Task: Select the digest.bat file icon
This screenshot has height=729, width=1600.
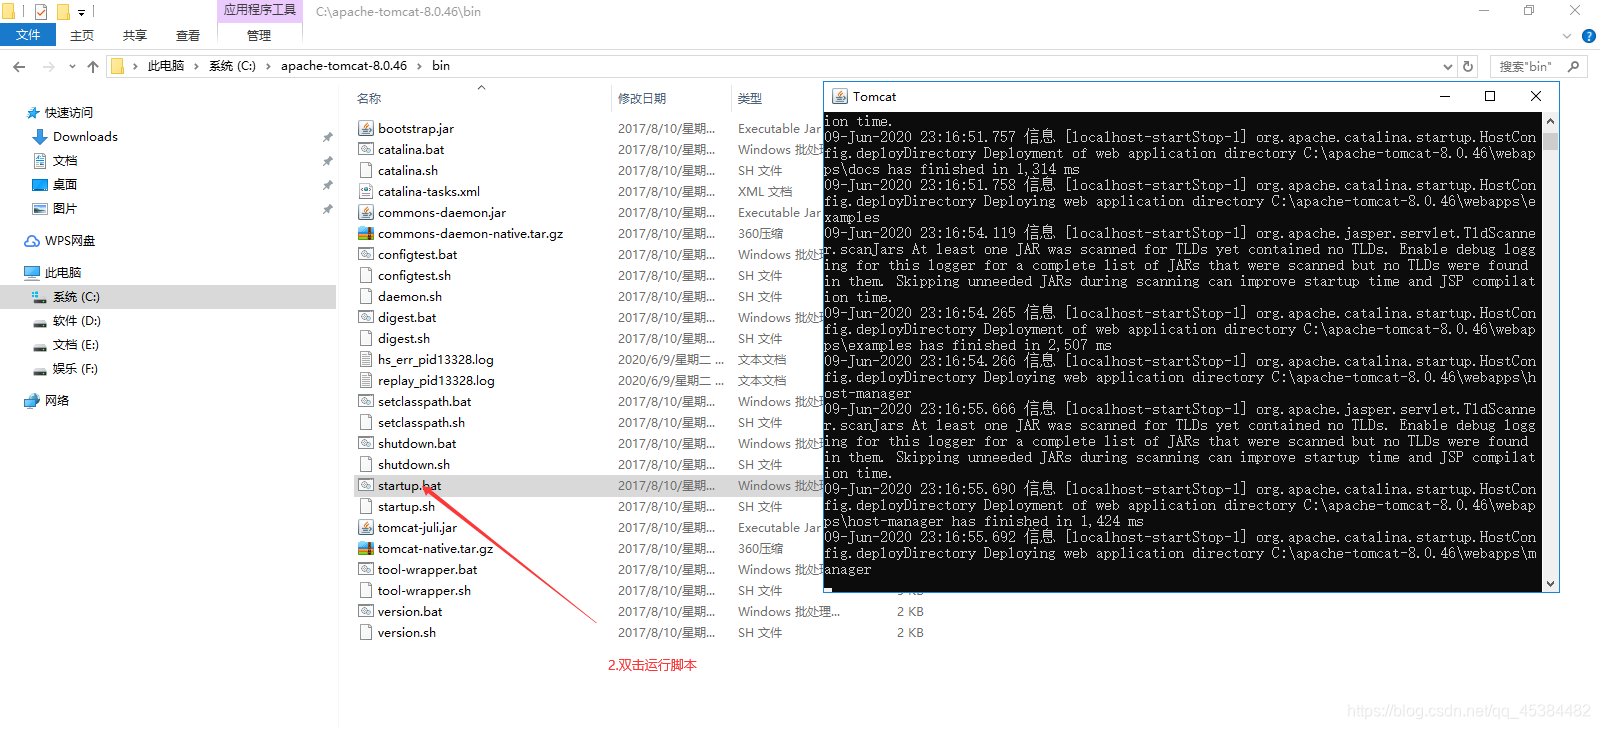Action: point(366,317)
